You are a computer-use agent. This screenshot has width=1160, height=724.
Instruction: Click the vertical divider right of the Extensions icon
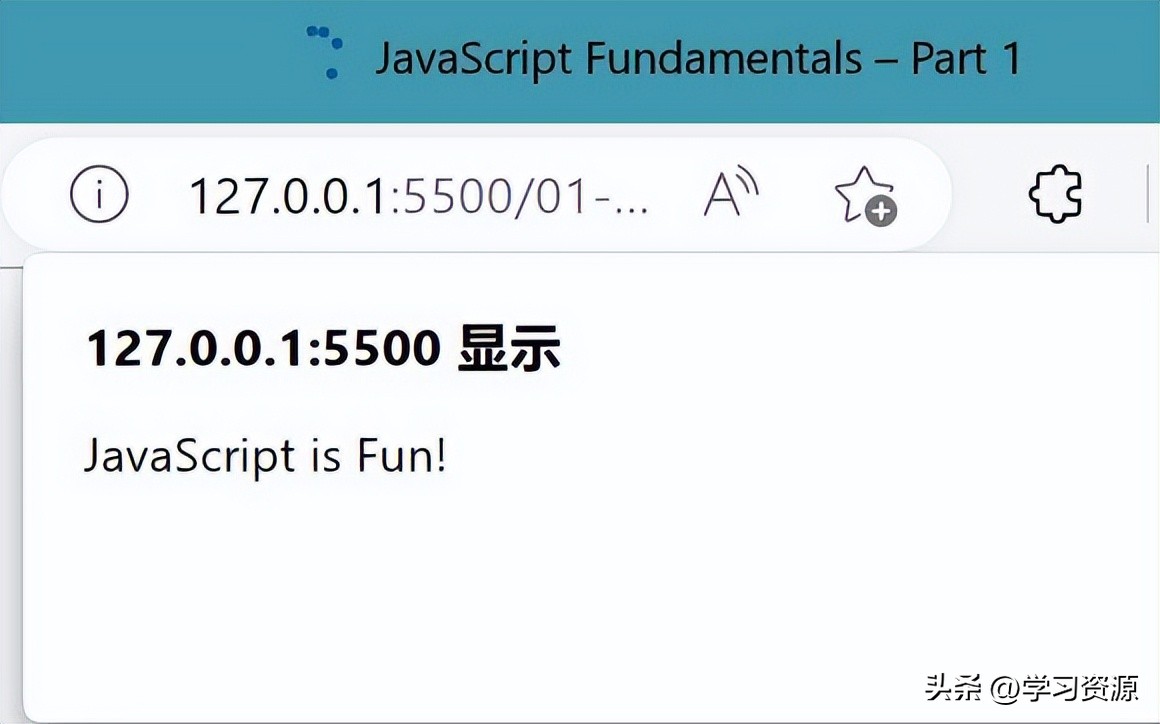tap(1148, 194)
